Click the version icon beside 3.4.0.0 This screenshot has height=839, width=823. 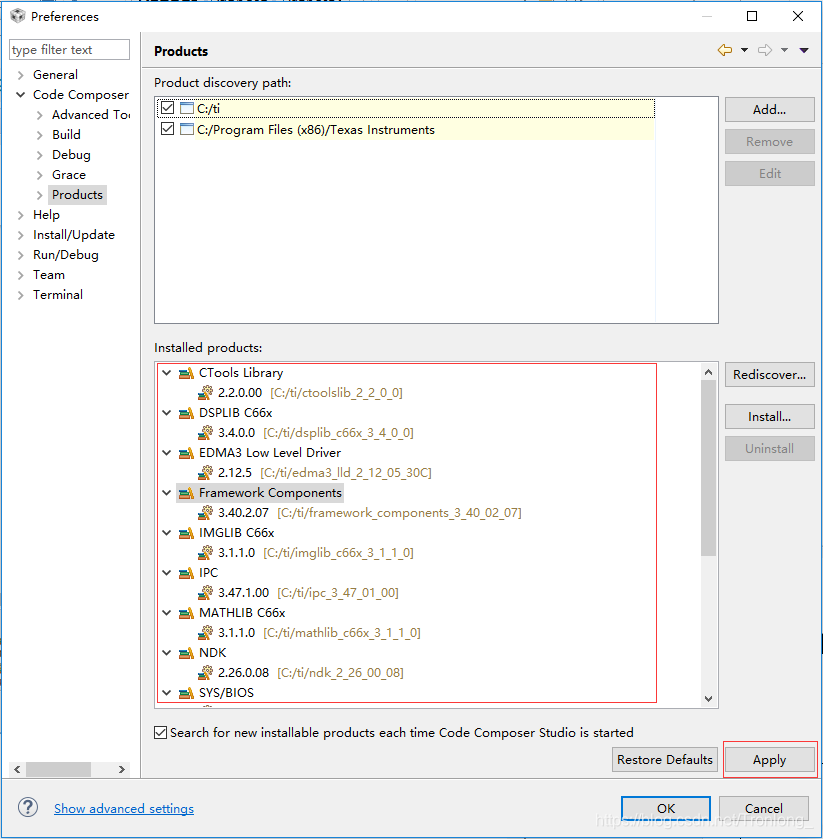(205, 432)
